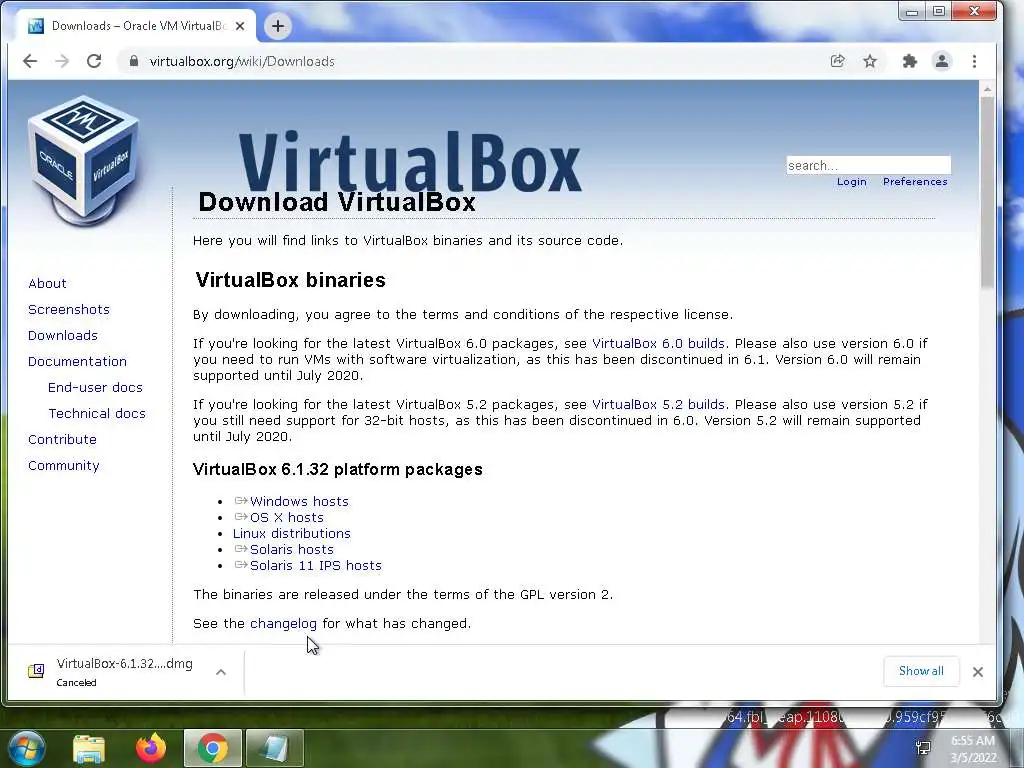Open Preferences link
The height and width of the screenshot is (768, 1024).
[915, 182]
